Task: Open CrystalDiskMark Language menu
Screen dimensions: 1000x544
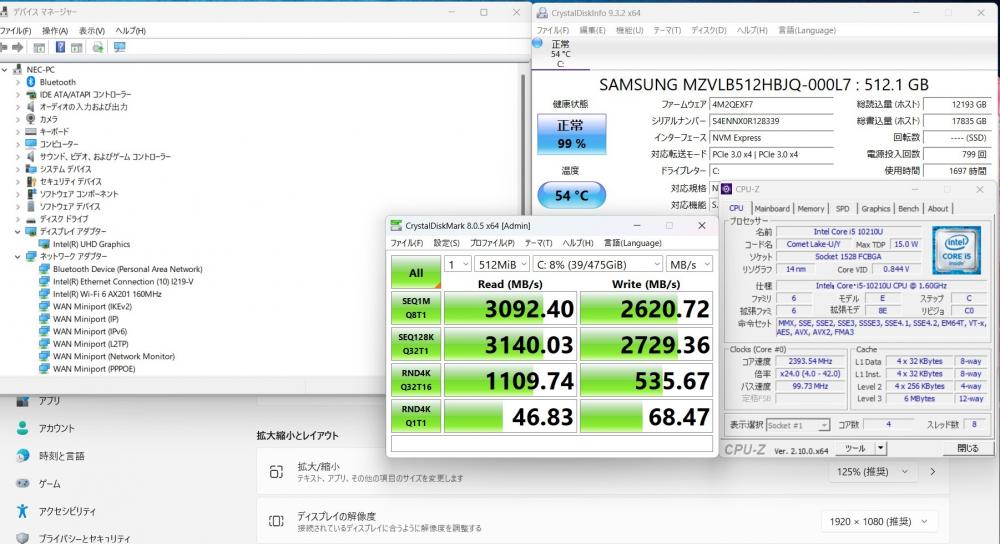Action: [x=633, y=243]
